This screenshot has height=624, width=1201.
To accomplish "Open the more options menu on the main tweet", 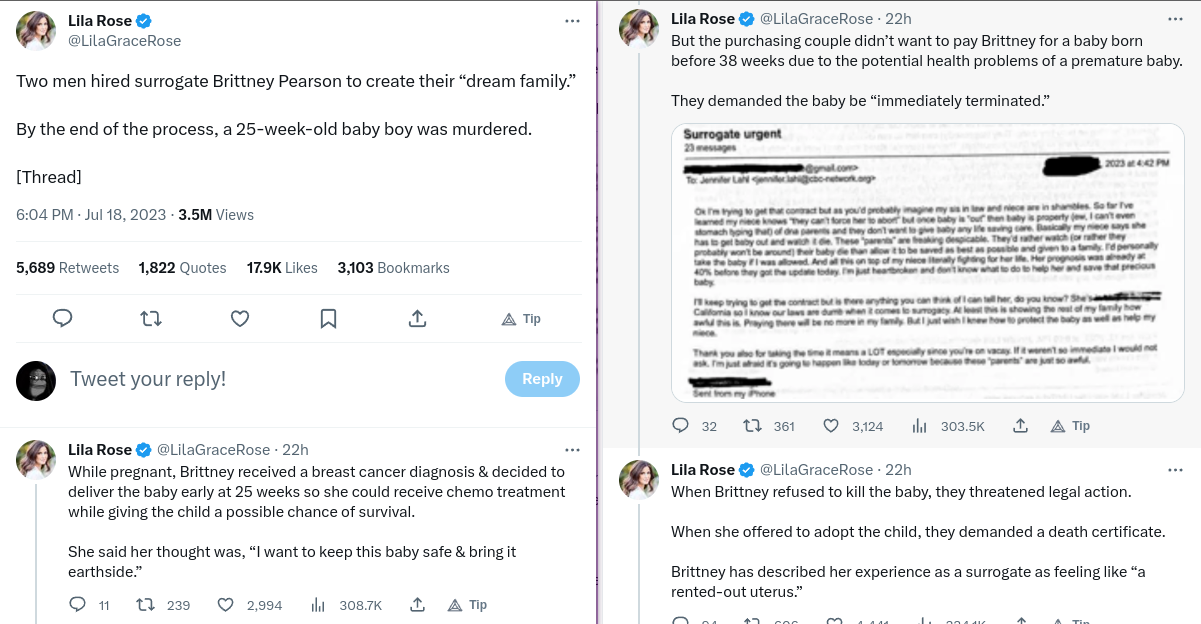I will pyautogui.click(x=572, y=21).
